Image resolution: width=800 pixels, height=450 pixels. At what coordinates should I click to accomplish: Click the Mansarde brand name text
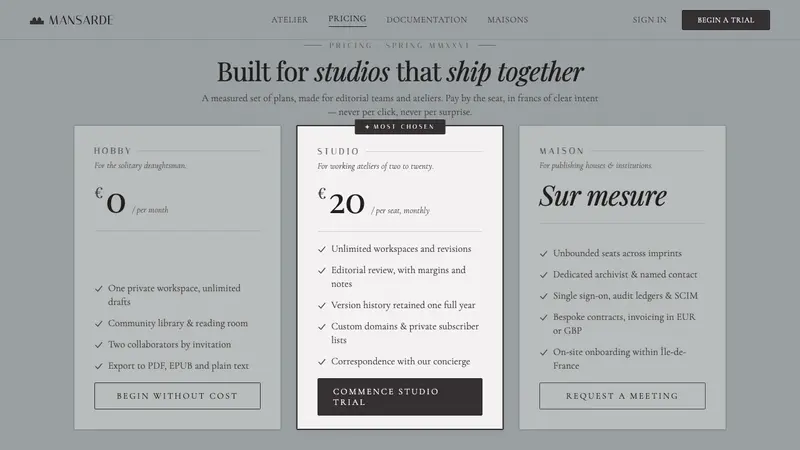pos(81,20)
